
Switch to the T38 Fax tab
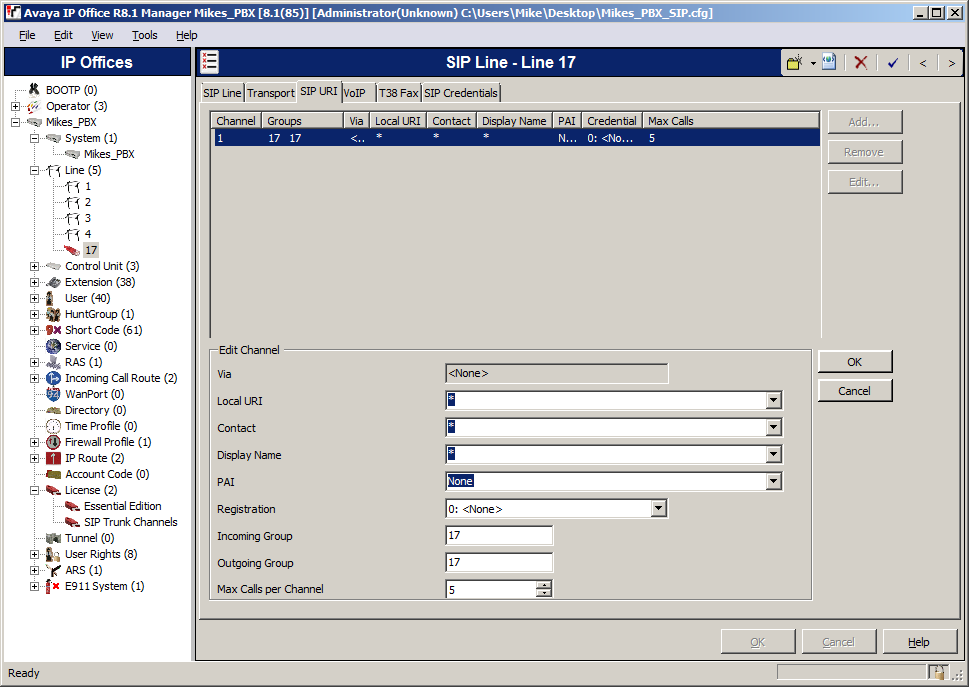[x=398, y=93]
